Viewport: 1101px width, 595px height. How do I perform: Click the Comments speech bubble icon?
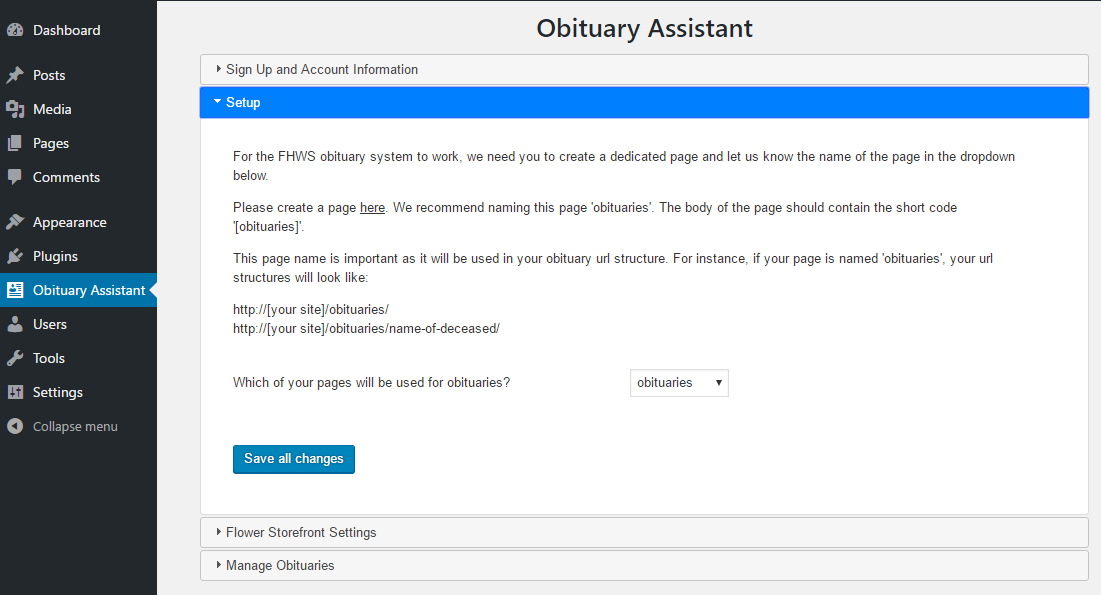pyautogui.click(x=15, y=178)
